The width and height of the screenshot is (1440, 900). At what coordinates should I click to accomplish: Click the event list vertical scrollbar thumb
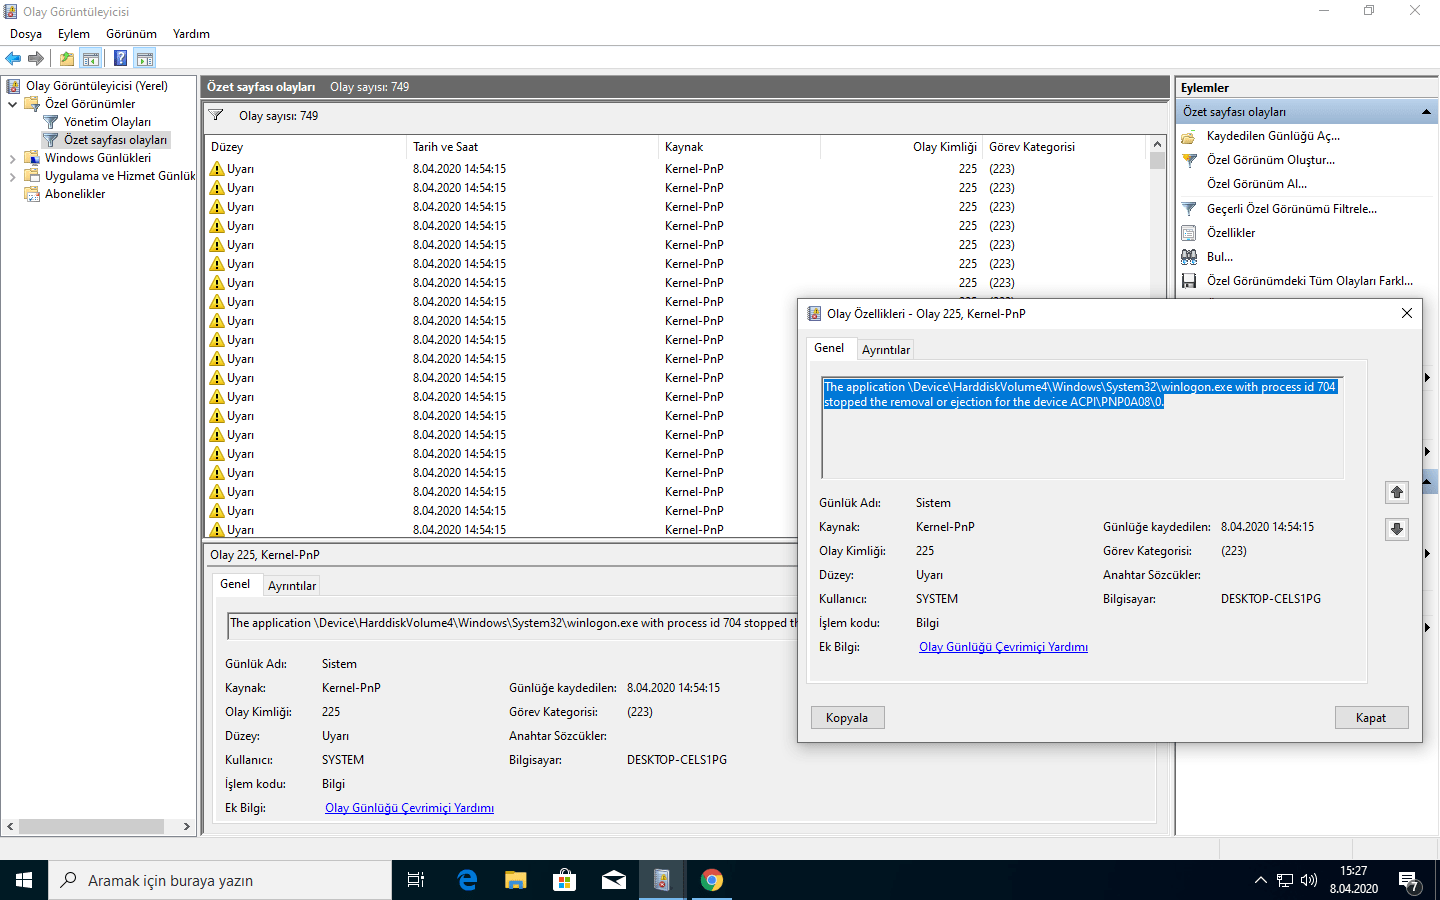tap(1158, 160)
